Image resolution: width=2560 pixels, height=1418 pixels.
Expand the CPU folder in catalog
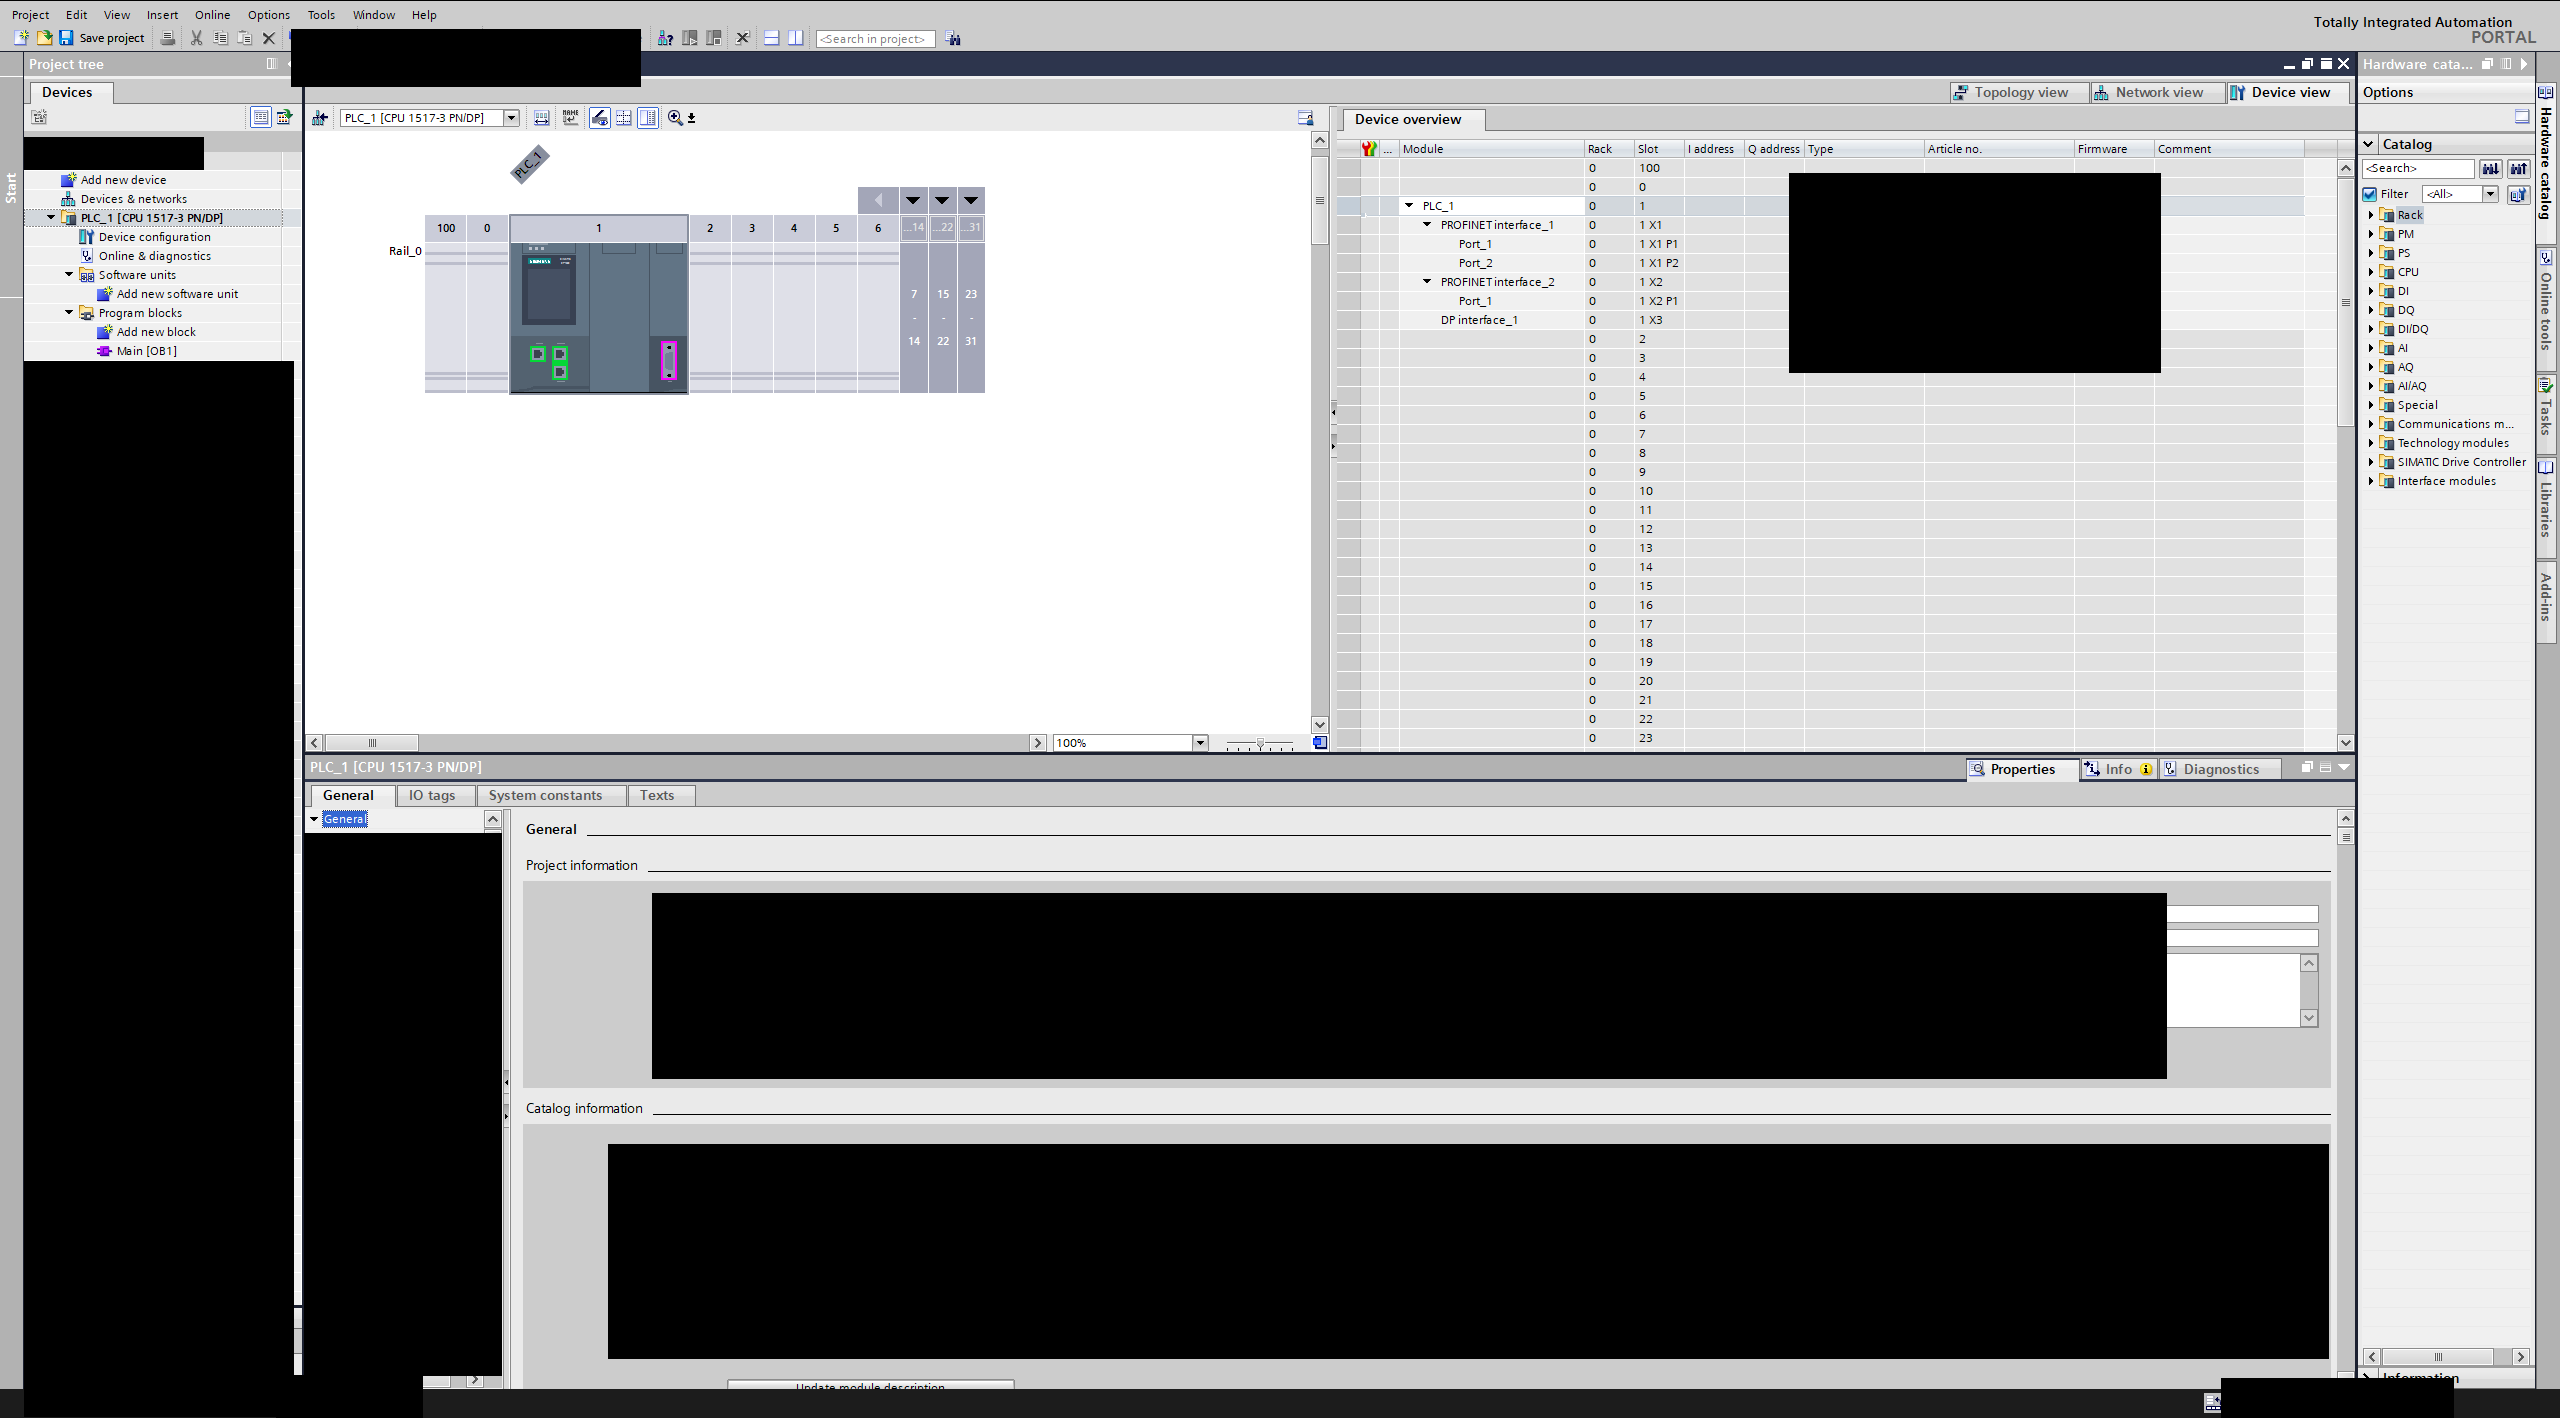[x=2371, y=272]
